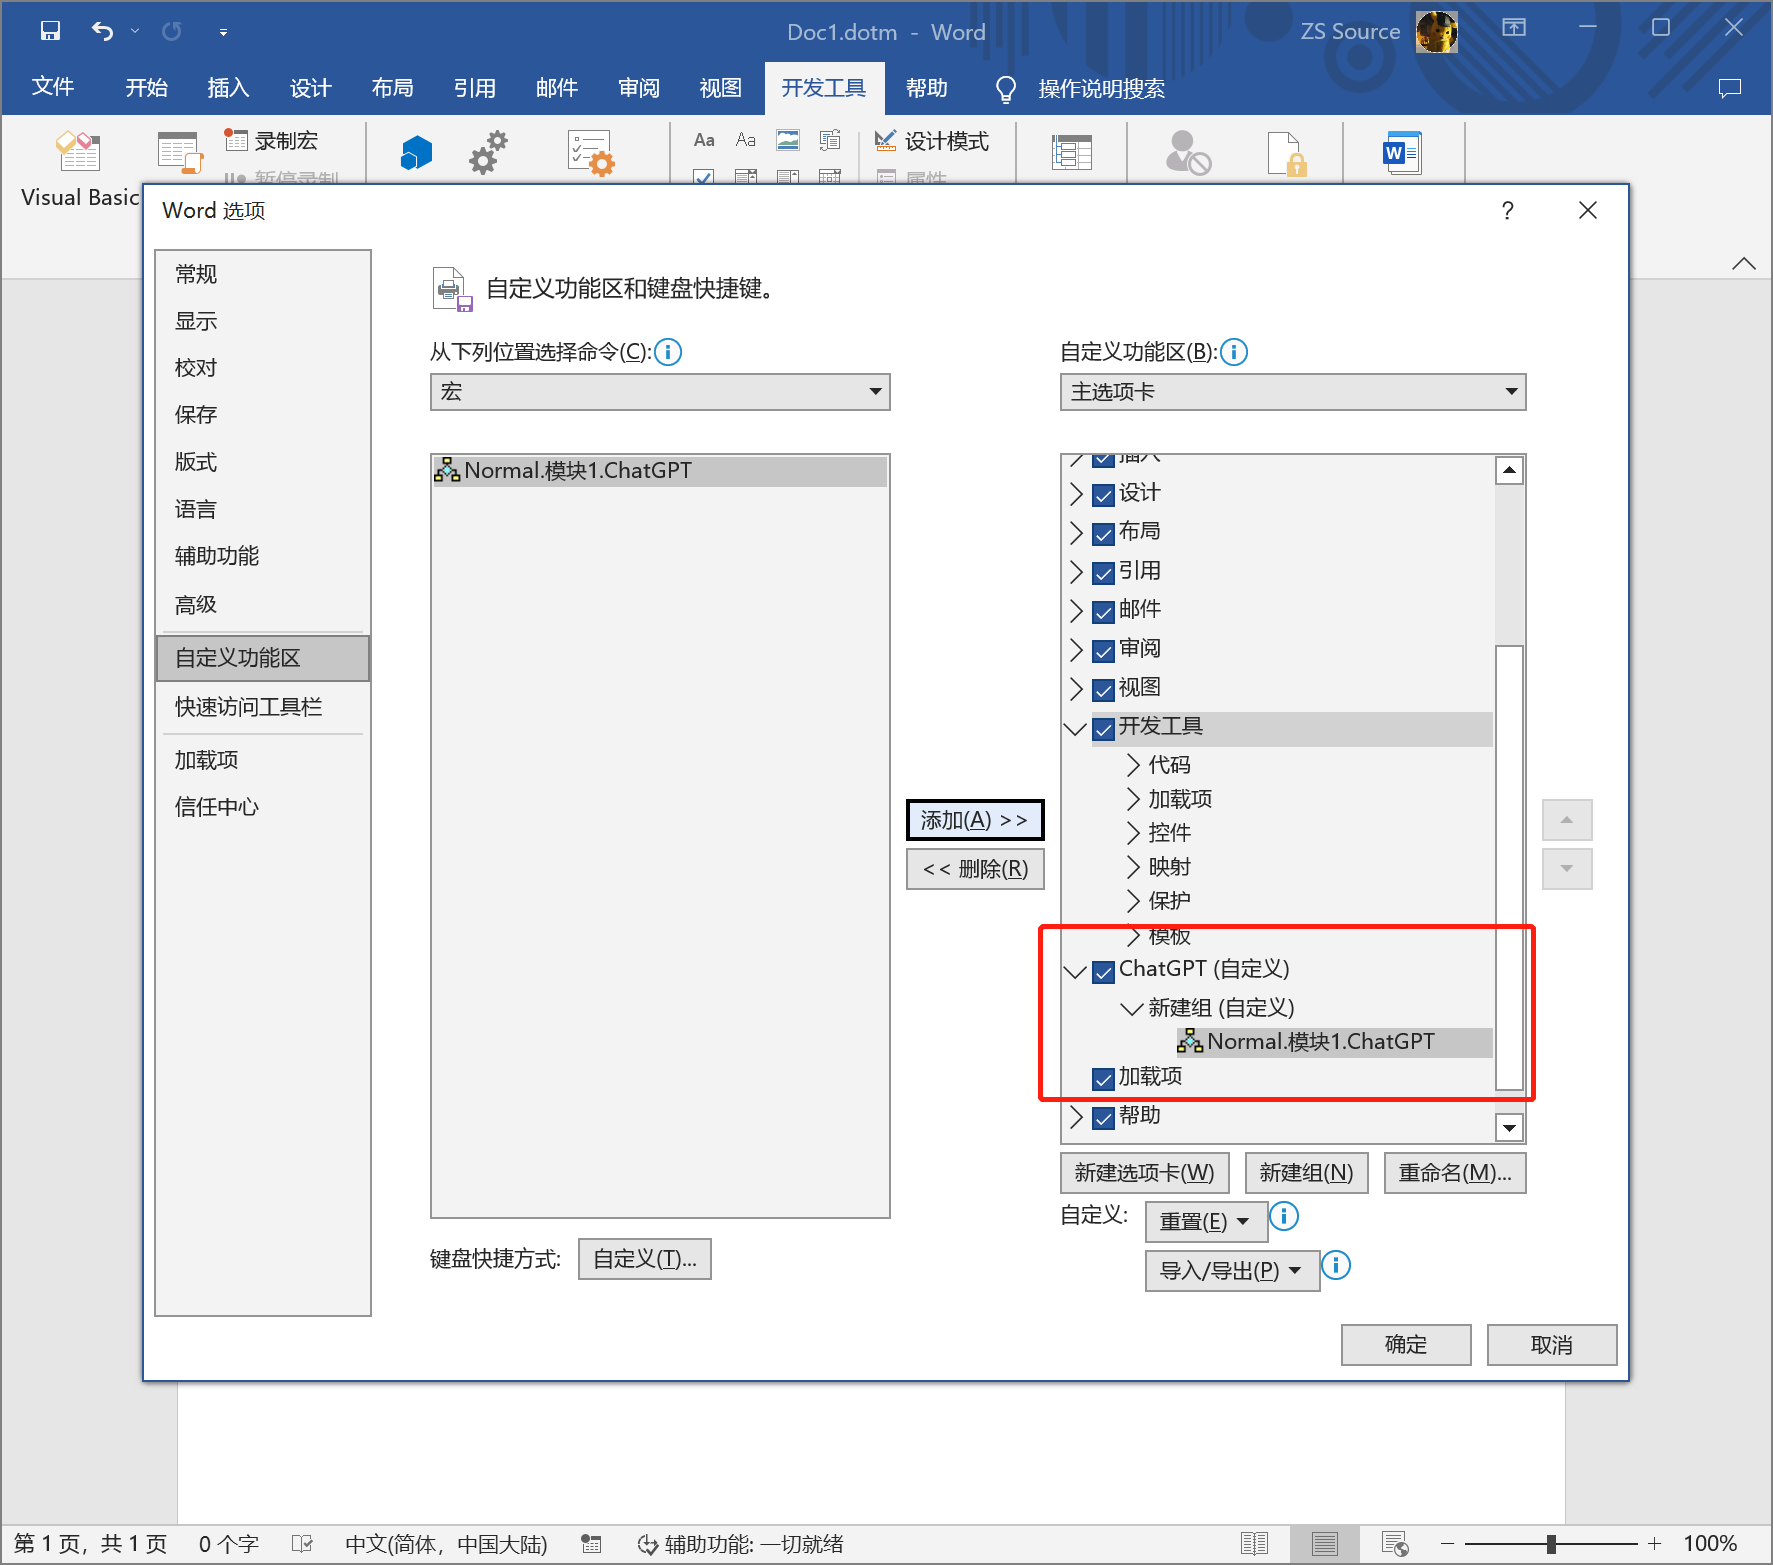This screenshot has height=1565, width=1773.
Task: Collapse the 开发工具 tree node
Action: coord(1076,729)
